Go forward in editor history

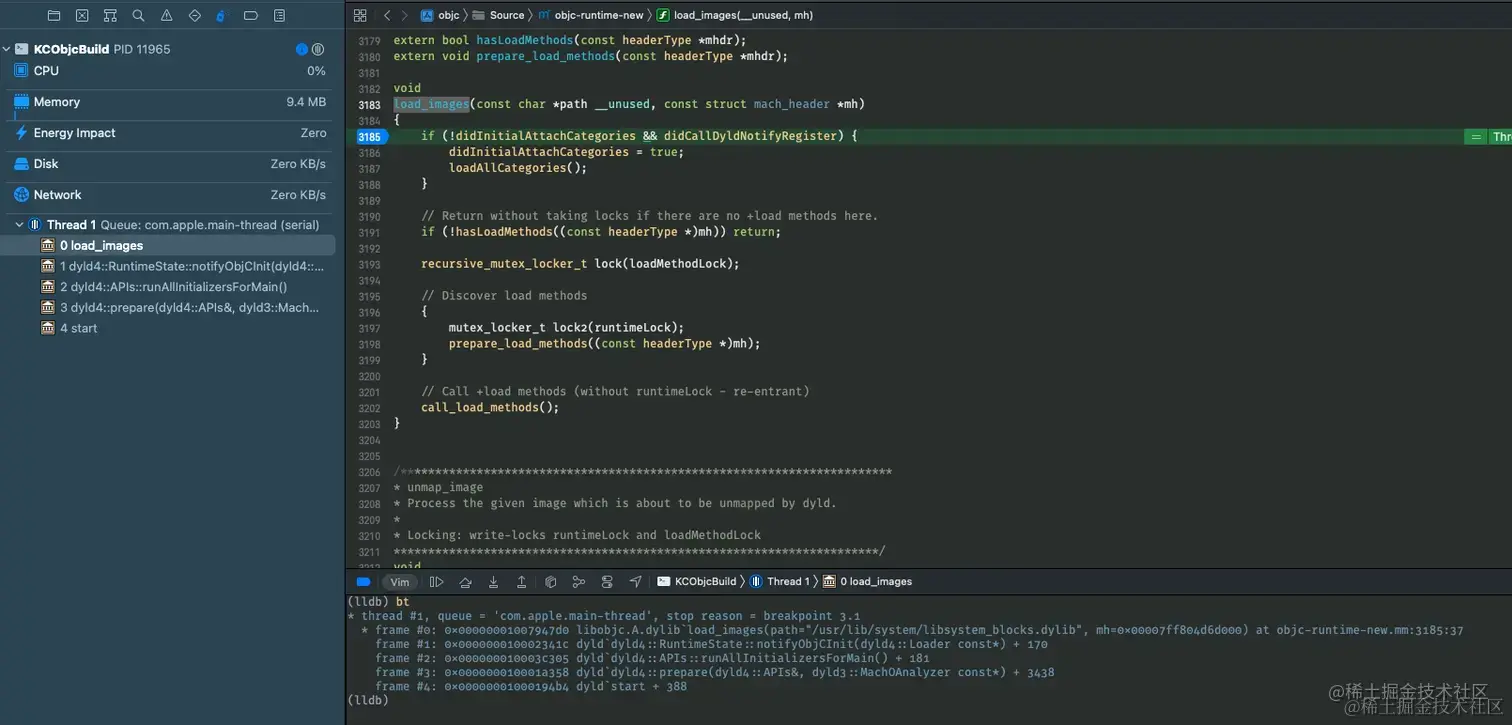click(404, 16)
